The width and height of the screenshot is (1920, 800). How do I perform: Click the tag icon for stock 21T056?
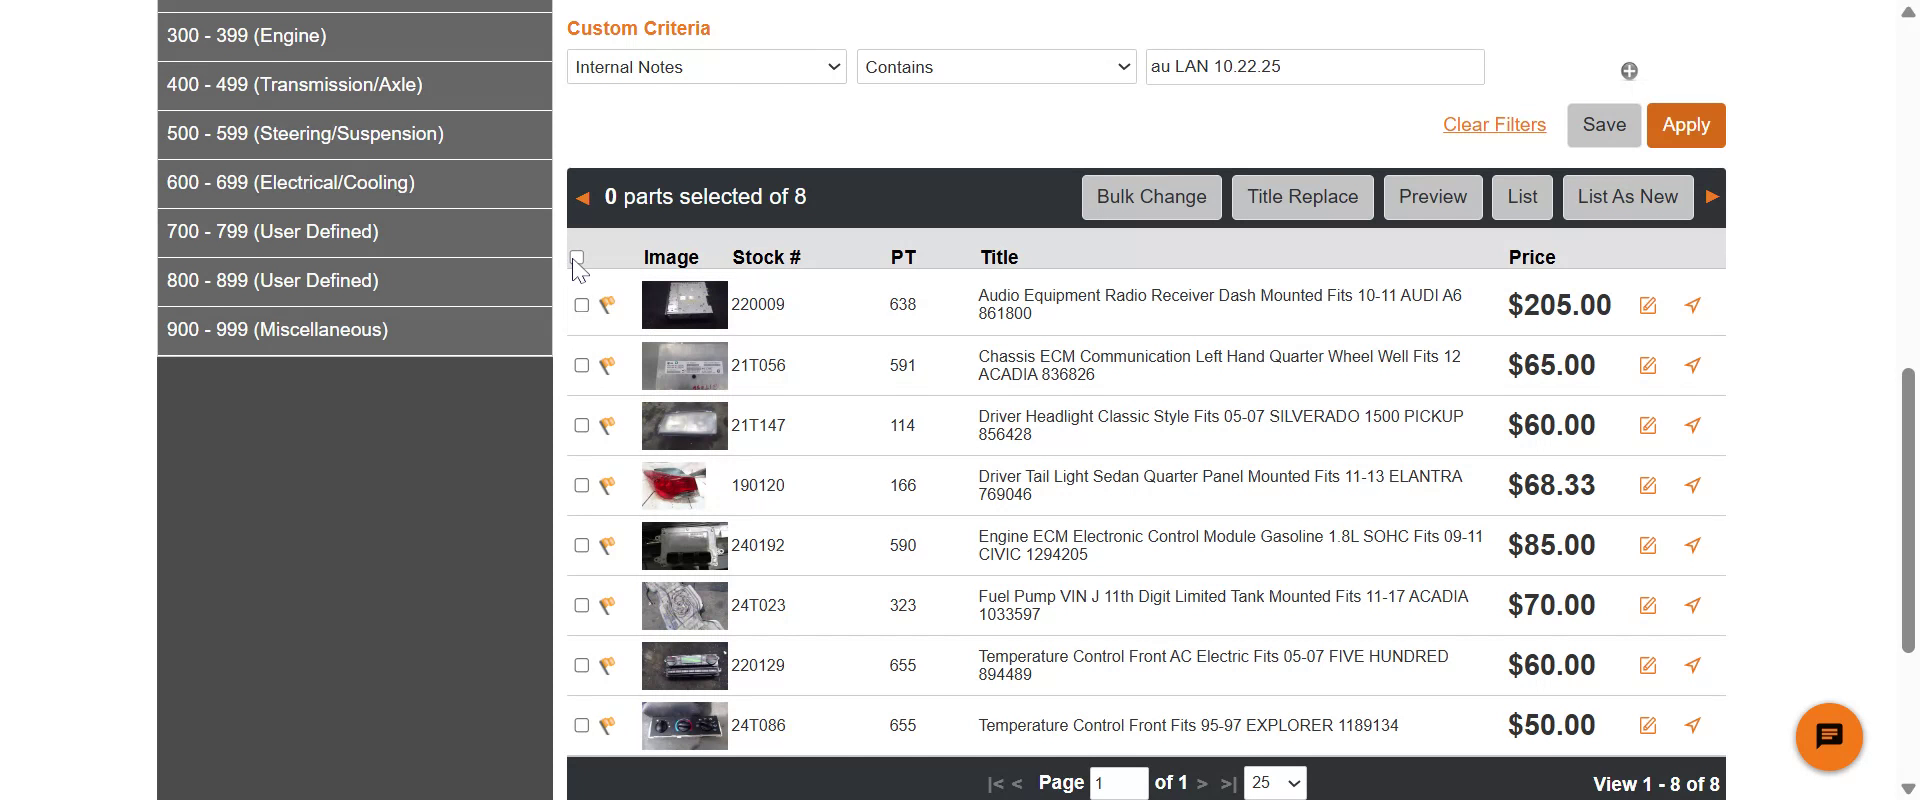point(607,365)
